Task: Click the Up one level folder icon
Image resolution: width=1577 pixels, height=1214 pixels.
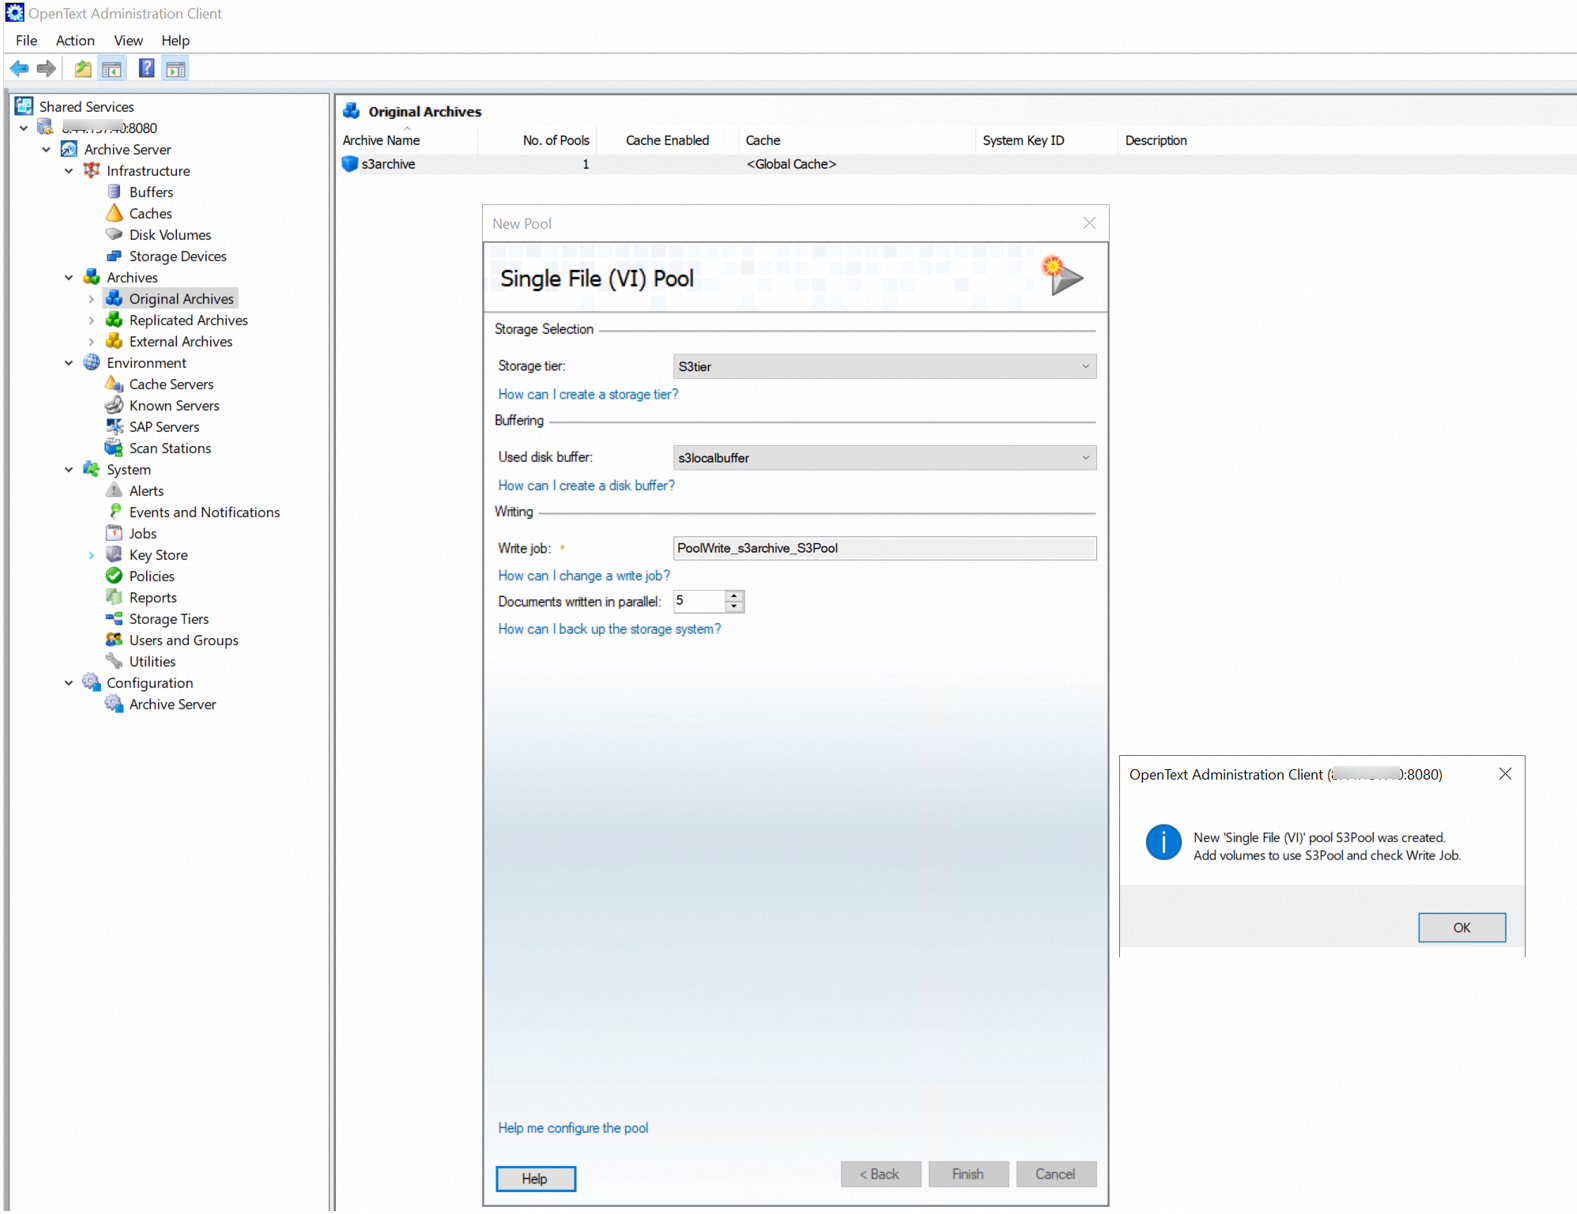Action: [x=83, y=69]
